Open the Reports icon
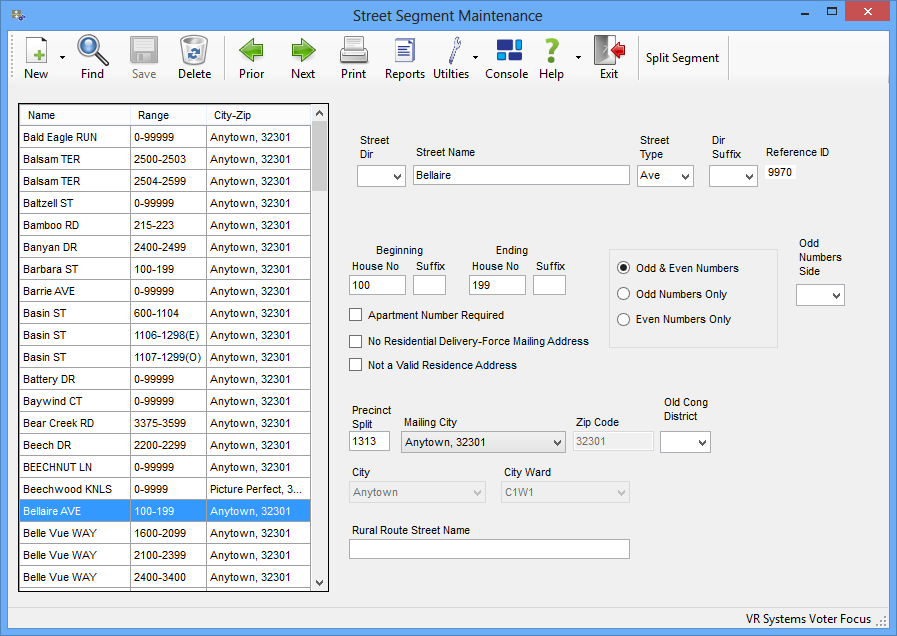The width and height of the screenshot is (897, 636). (x=405, y=50)
